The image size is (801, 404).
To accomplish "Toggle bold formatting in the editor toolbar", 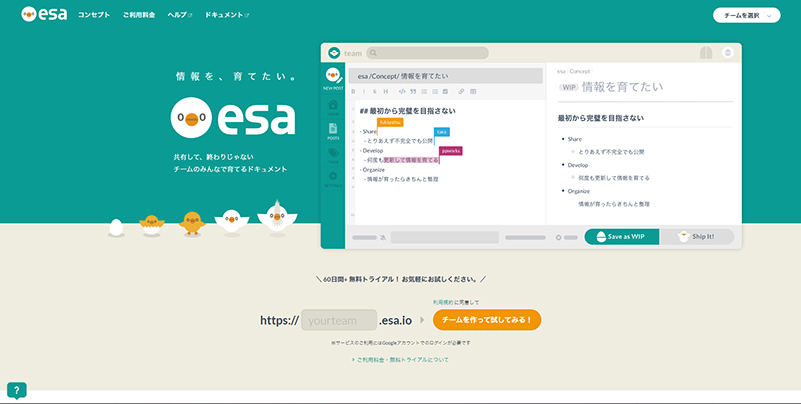I will 354,91.
